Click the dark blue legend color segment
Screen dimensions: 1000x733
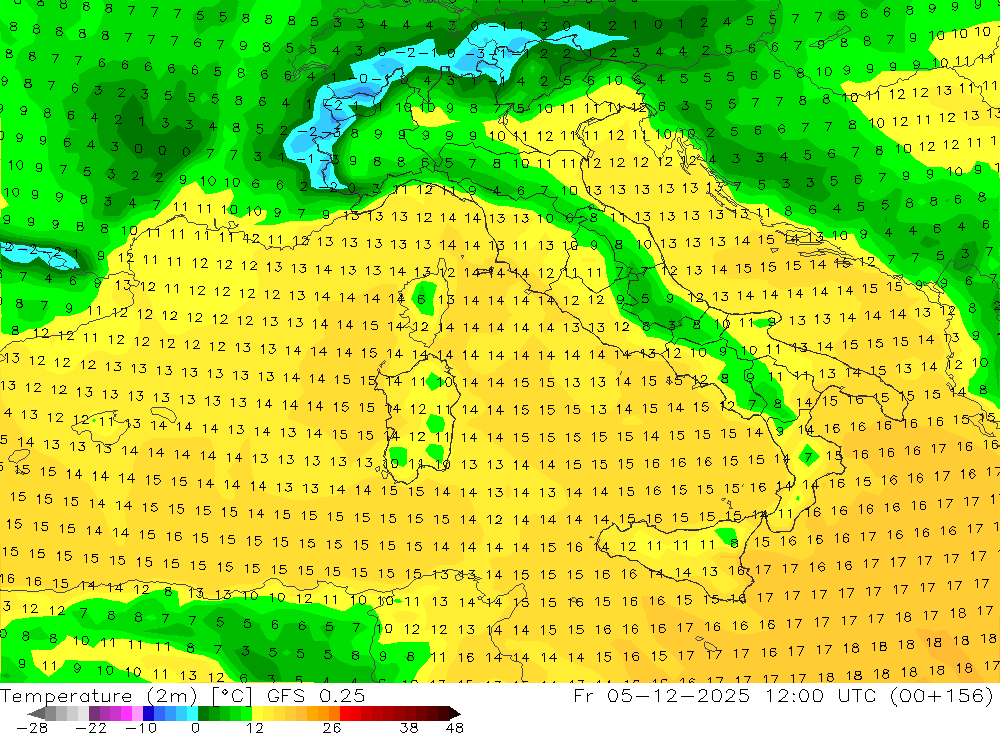click(x=149, y=713)
